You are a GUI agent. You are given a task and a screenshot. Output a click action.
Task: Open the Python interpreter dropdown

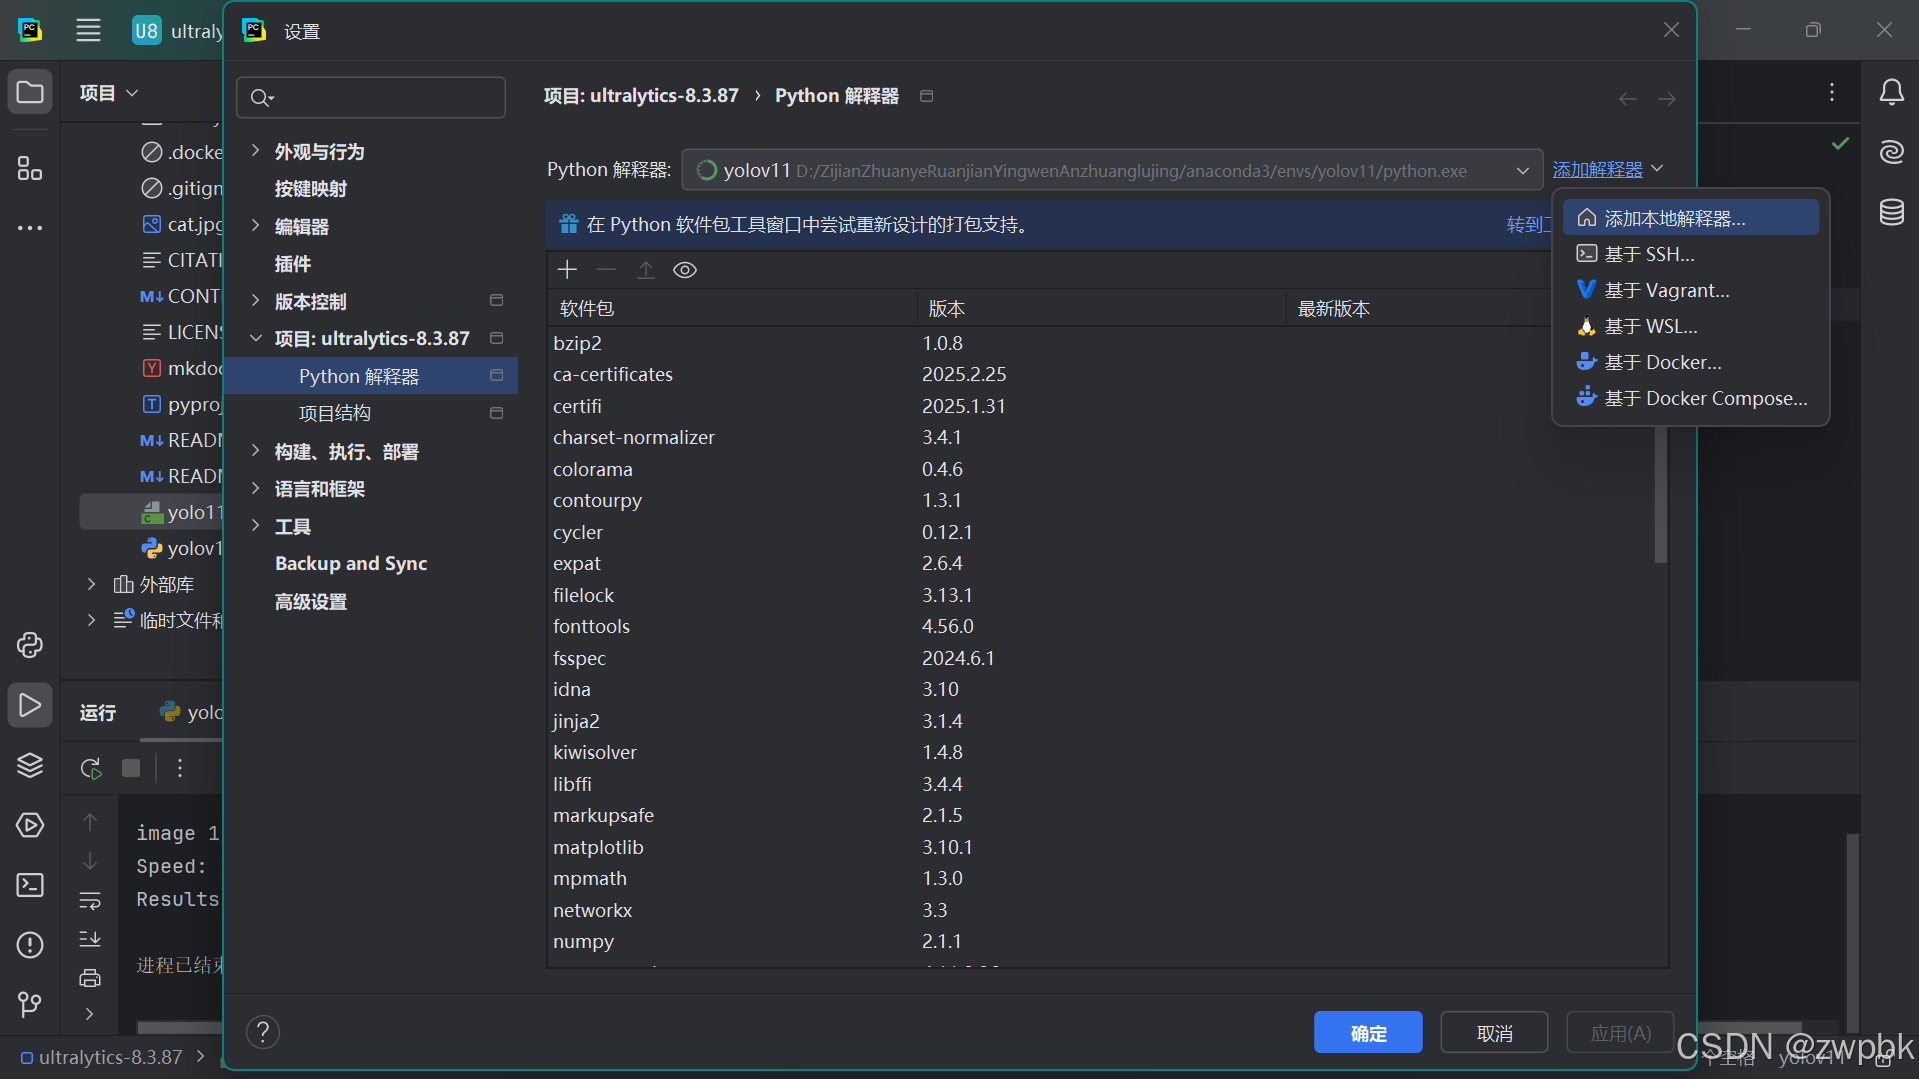[x=1112, y=170]
